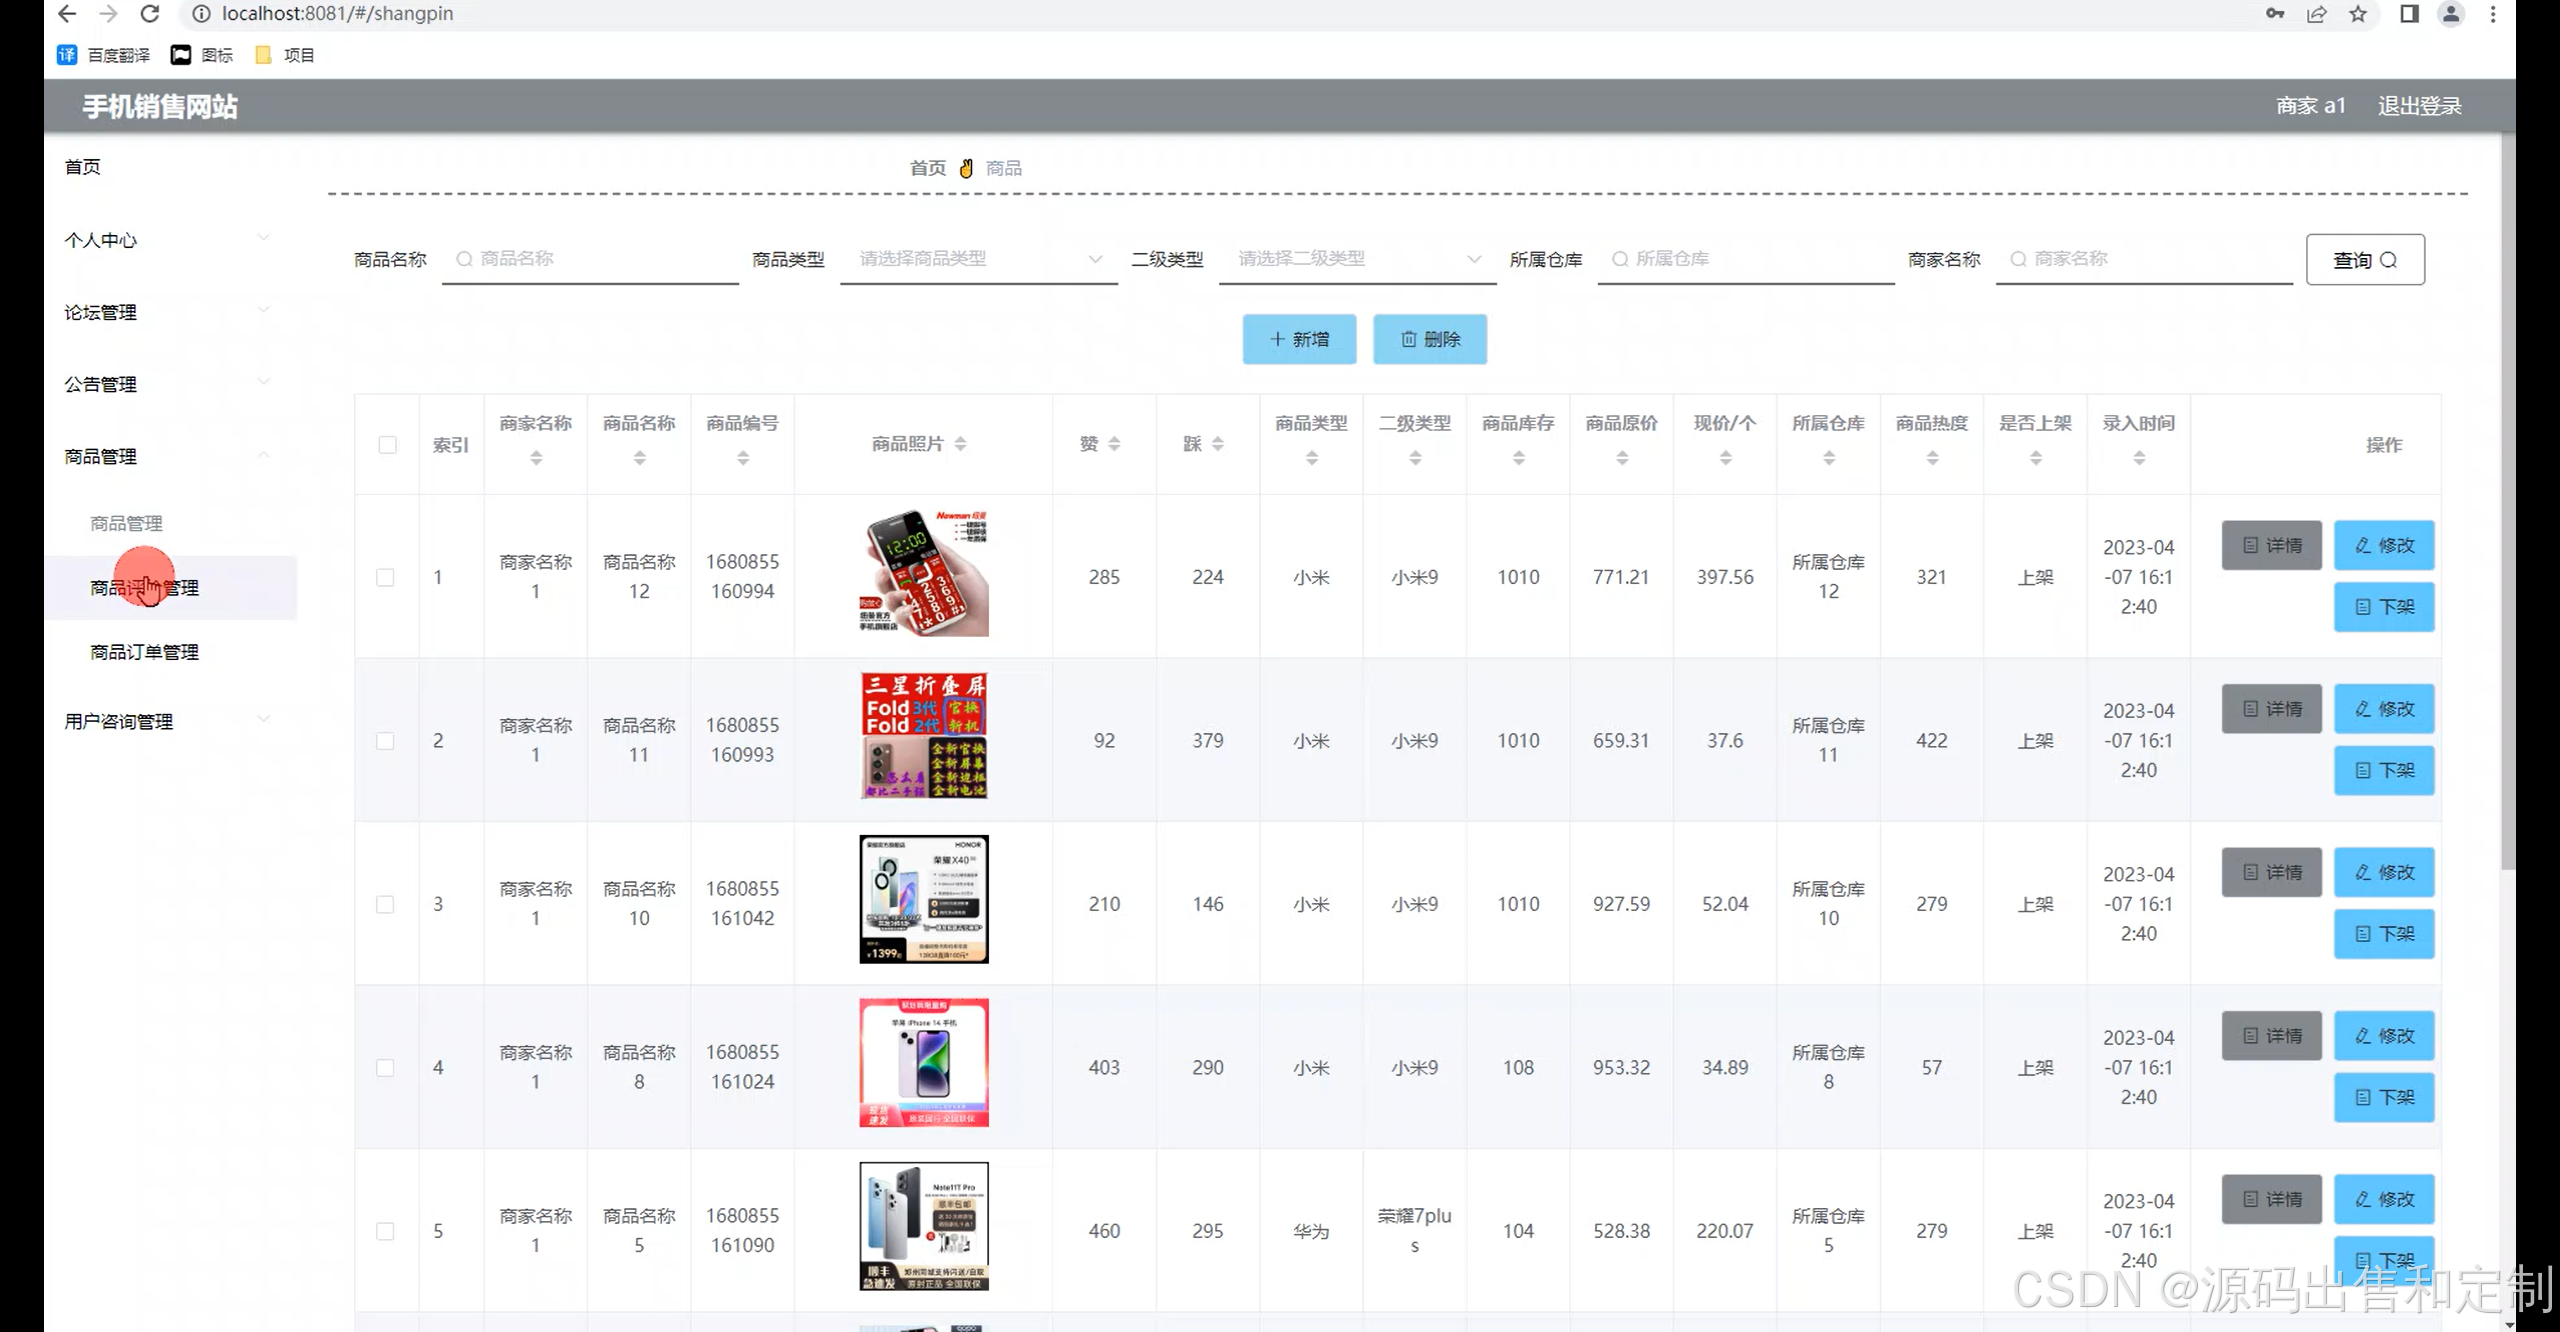Image resolution: width=2560 pixels, height=1332 pixels.
Task: Check the checkbox for row 3
Action: click(x=385, y=904)
